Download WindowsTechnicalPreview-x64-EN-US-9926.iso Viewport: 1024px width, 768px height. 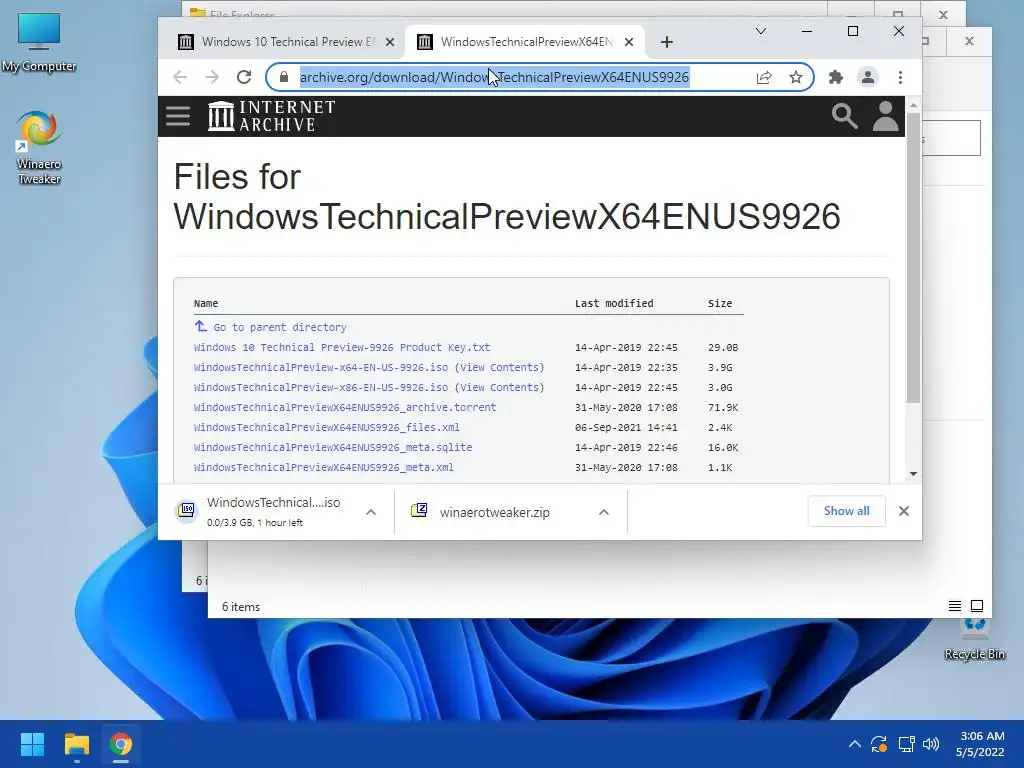point(321,368)
